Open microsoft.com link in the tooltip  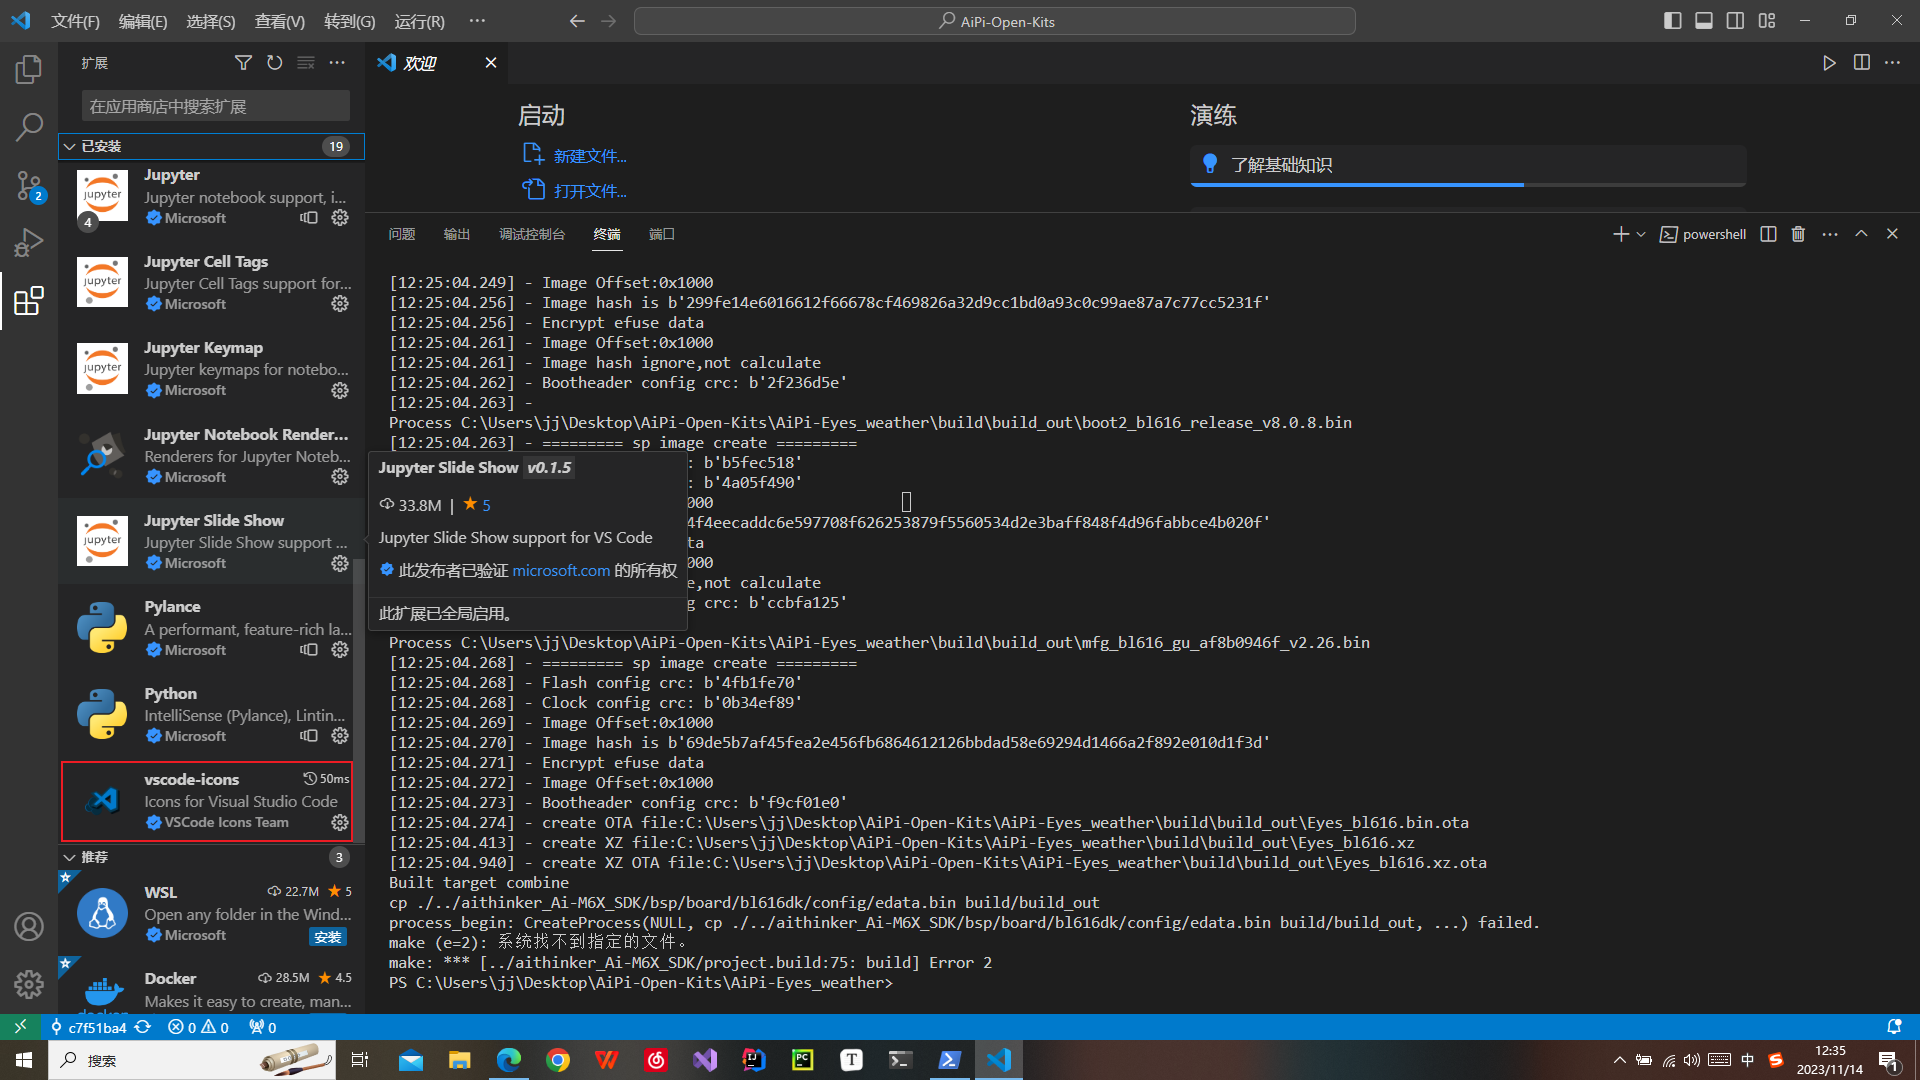561,570
